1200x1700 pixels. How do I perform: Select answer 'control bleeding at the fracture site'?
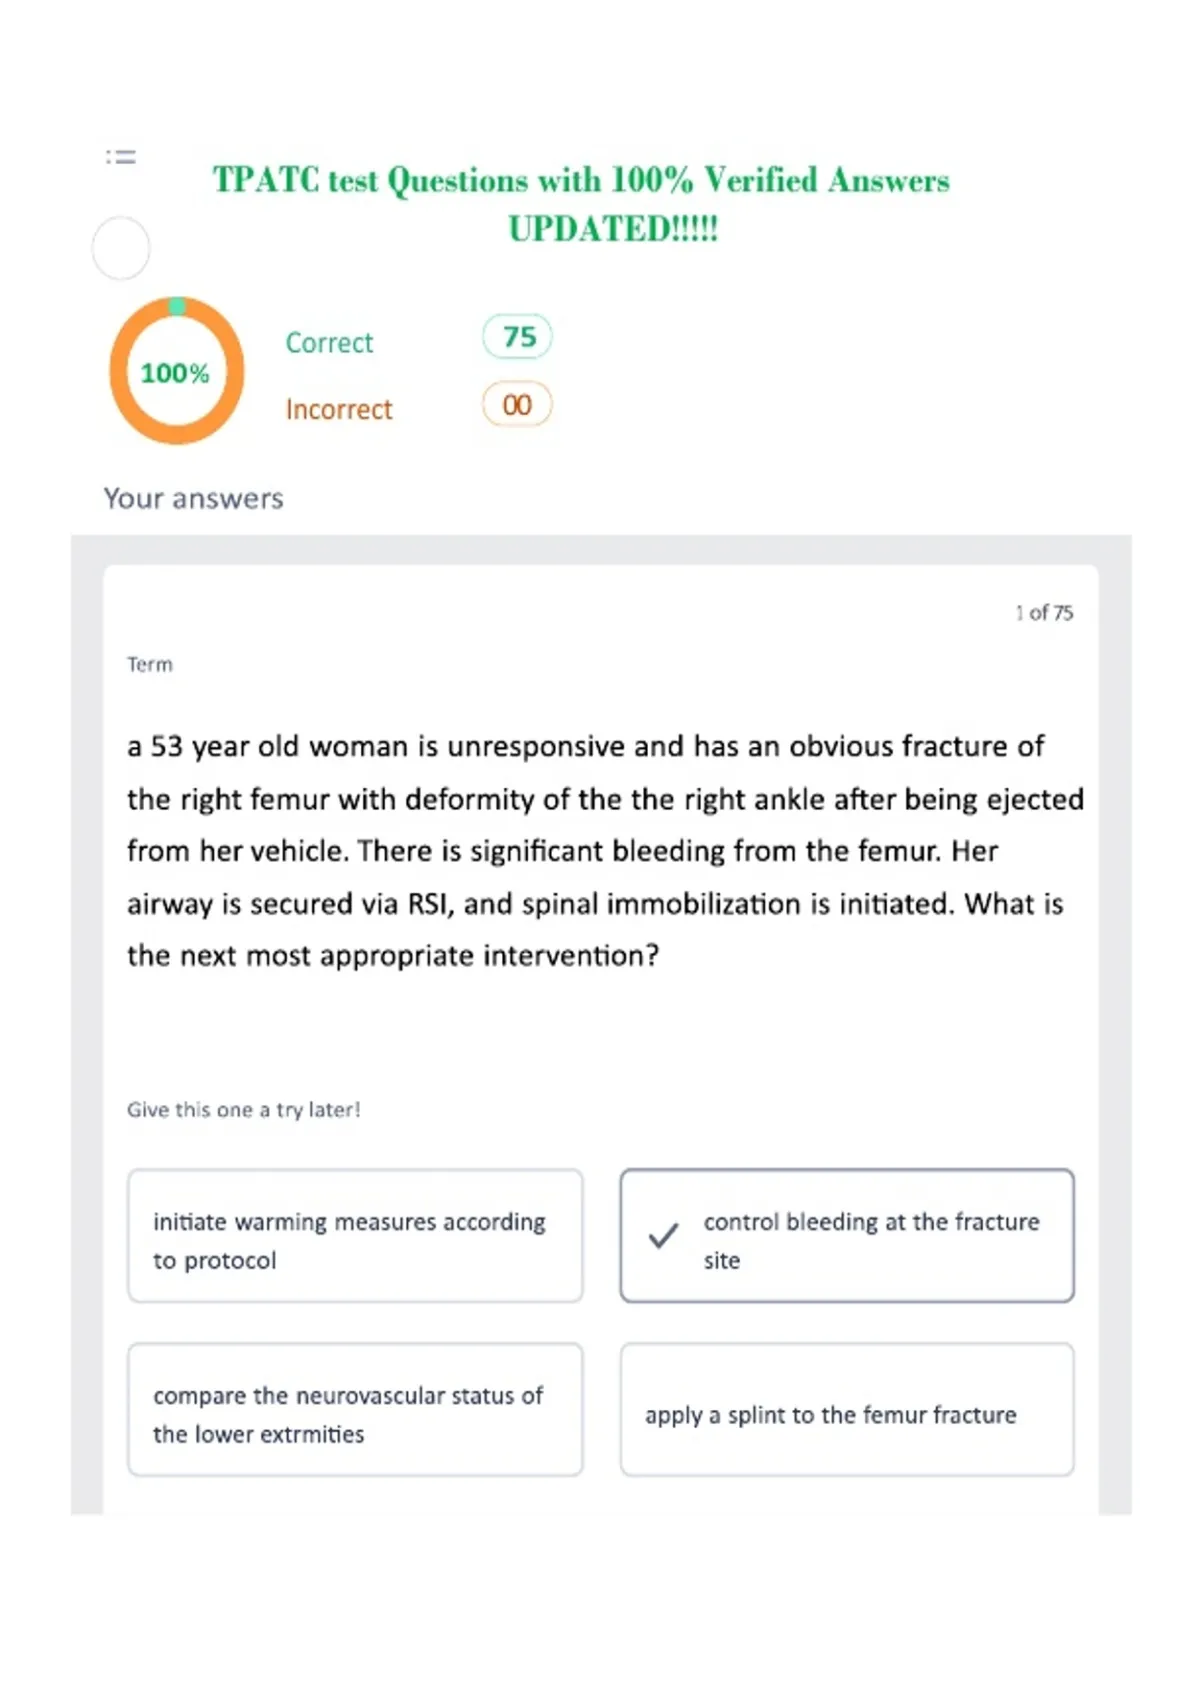point(847,1236)
